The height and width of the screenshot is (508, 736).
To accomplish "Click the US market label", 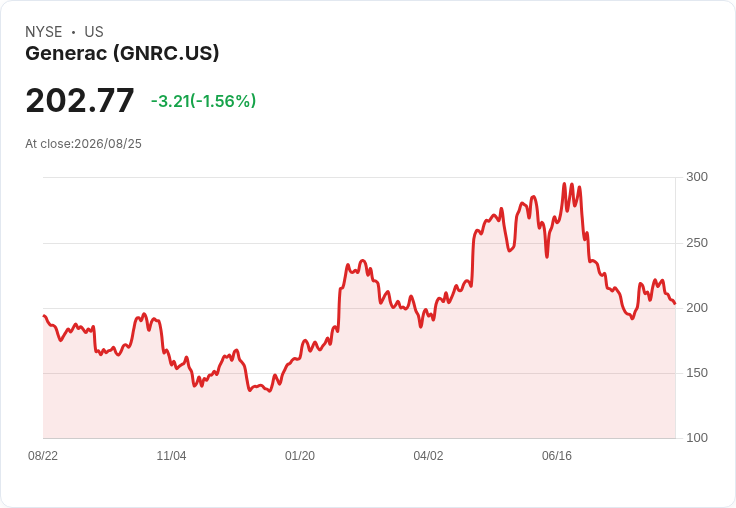I will click(x=94, y=32).
